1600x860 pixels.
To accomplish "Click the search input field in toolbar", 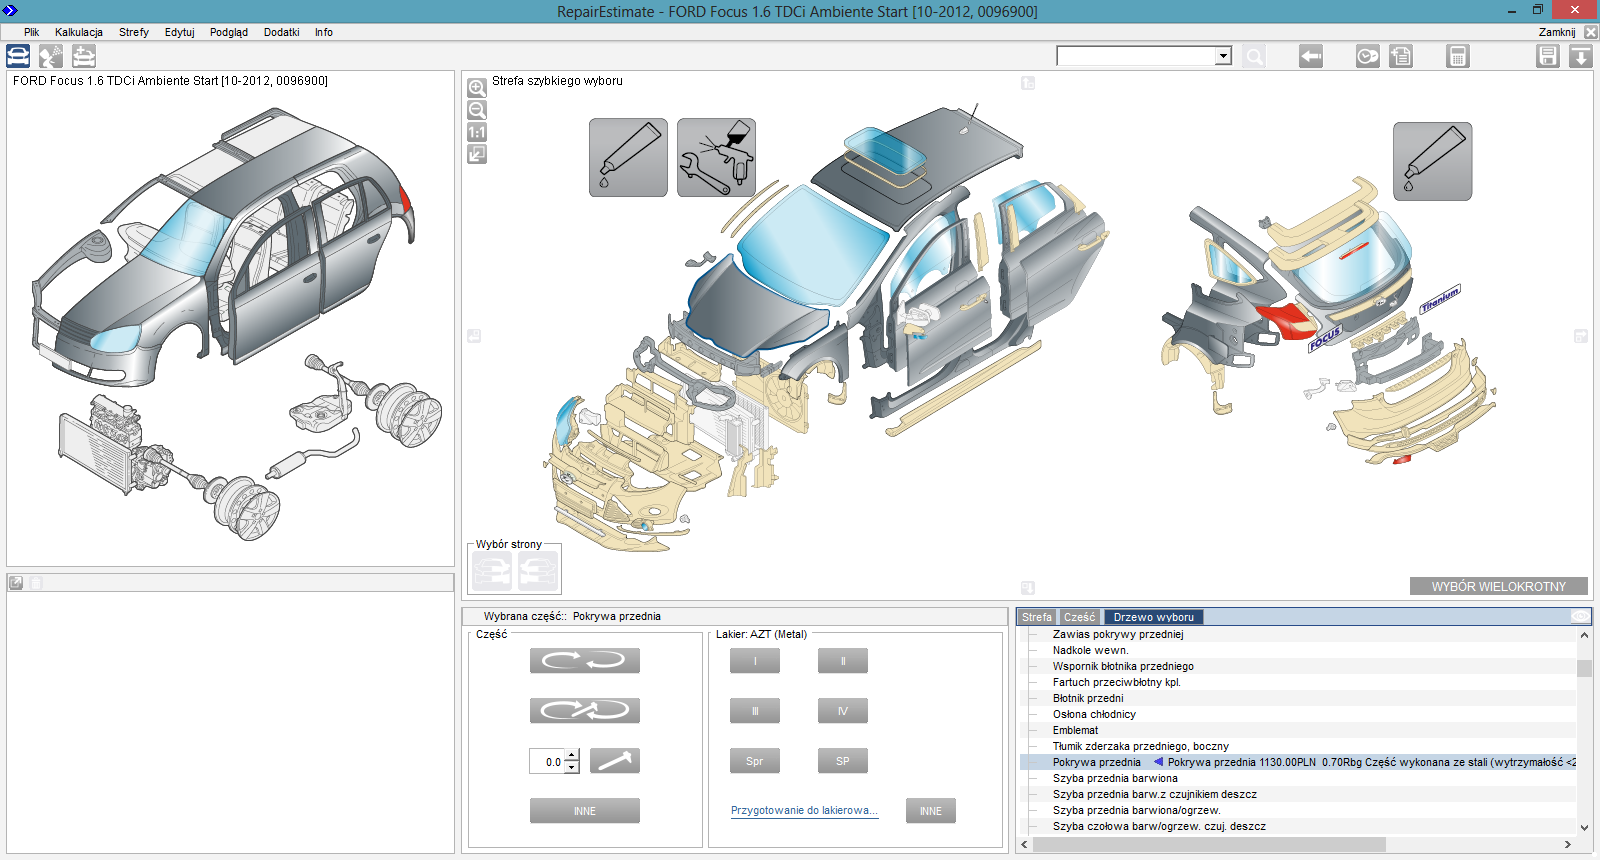I will pos(1136,56).
